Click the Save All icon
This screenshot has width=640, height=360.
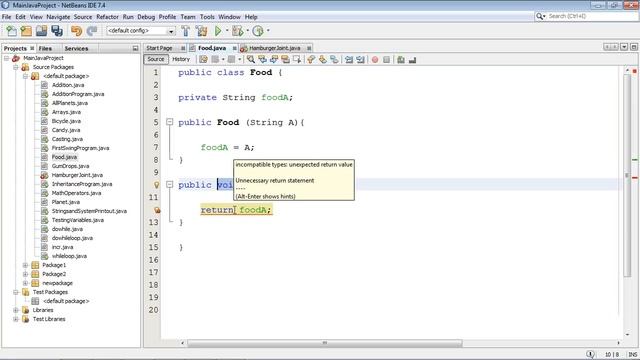point(57,31)
